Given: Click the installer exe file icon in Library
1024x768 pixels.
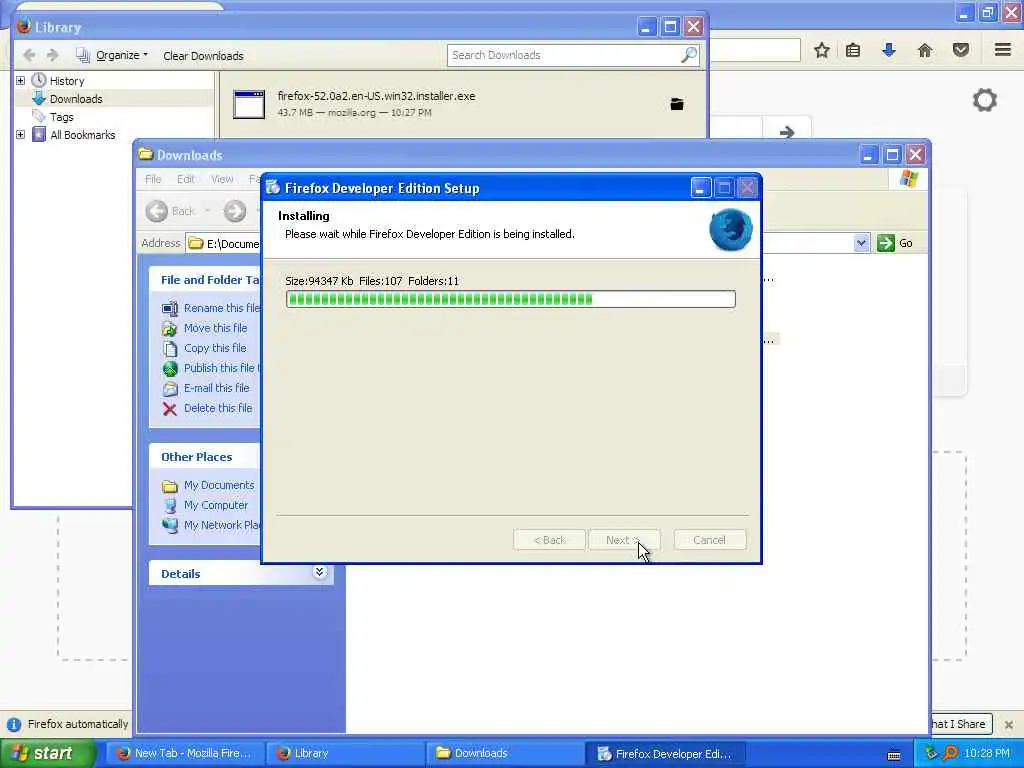Looking at the screenshot, I should tap(249, 104).
